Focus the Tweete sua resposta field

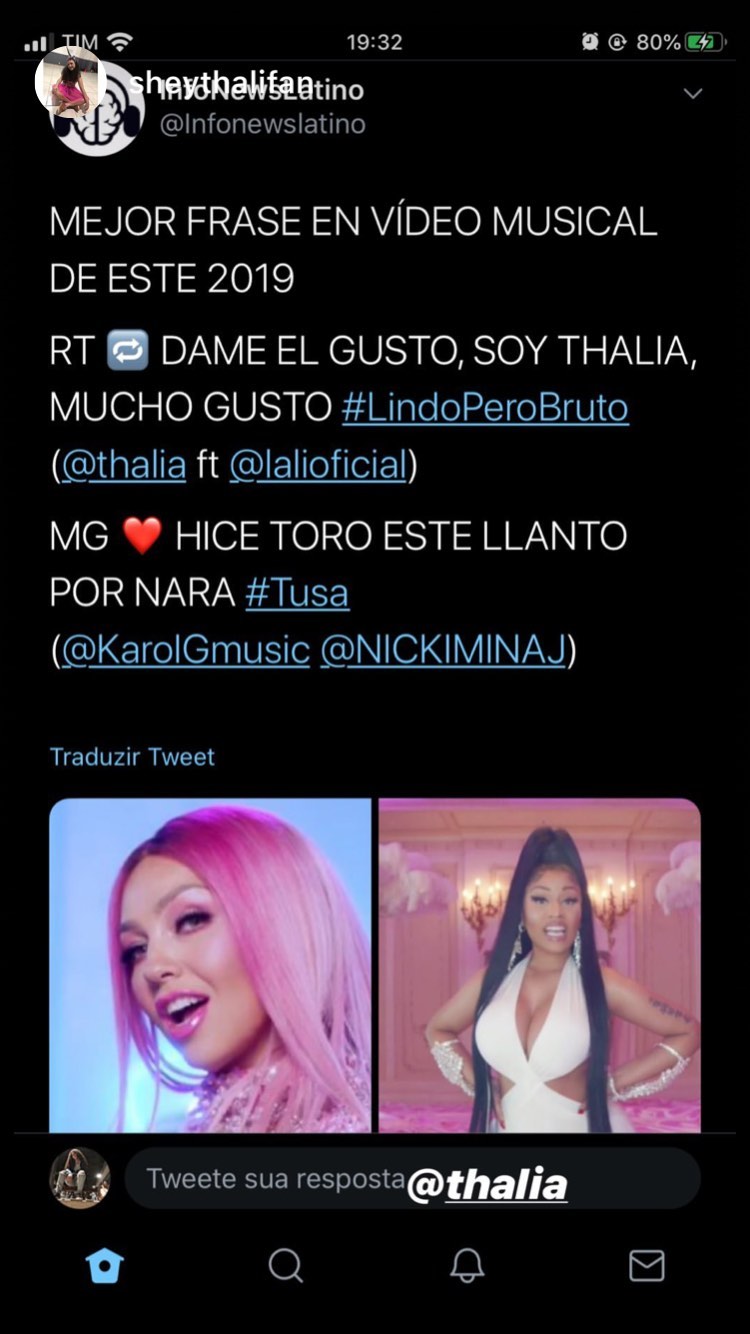(x=412, y=1178)
